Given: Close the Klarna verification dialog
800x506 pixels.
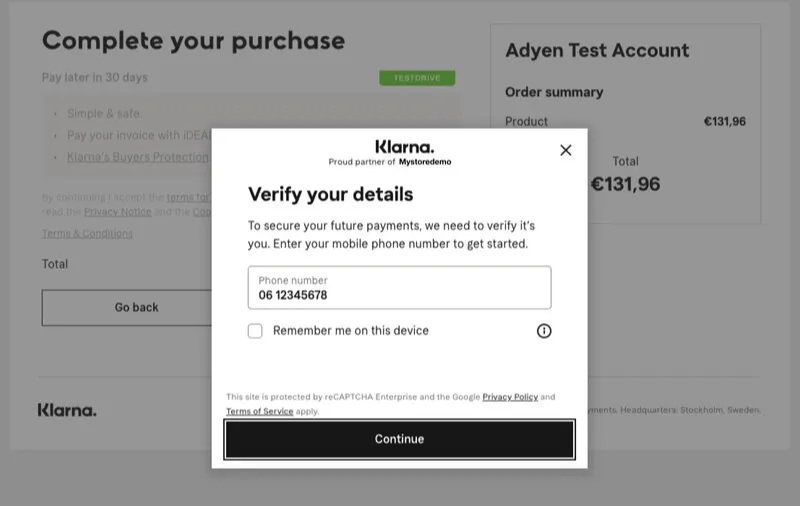Looking at the screenshot, I should click(565, 150).
